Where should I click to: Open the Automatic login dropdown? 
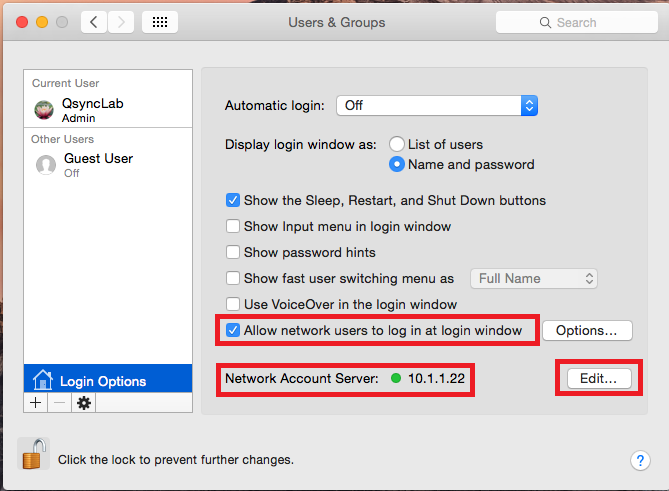(437, 105)
